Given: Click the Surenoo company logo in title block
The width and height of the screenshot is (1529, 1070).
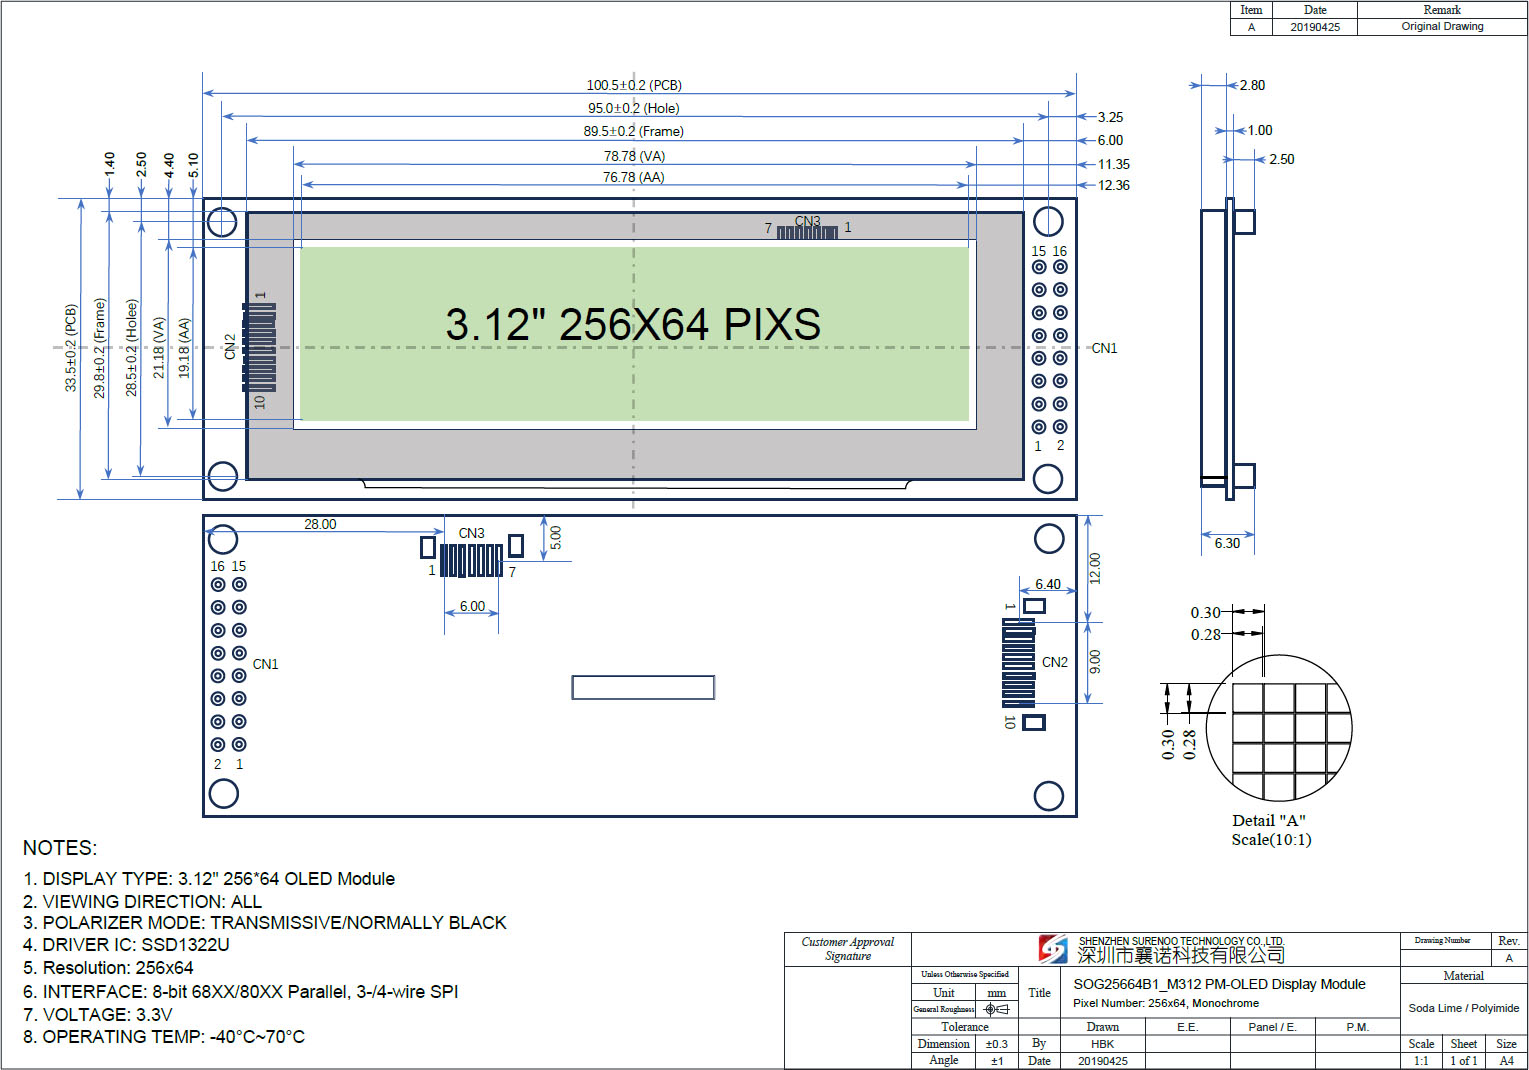Looking at the screenshot, I should 1052,948.
